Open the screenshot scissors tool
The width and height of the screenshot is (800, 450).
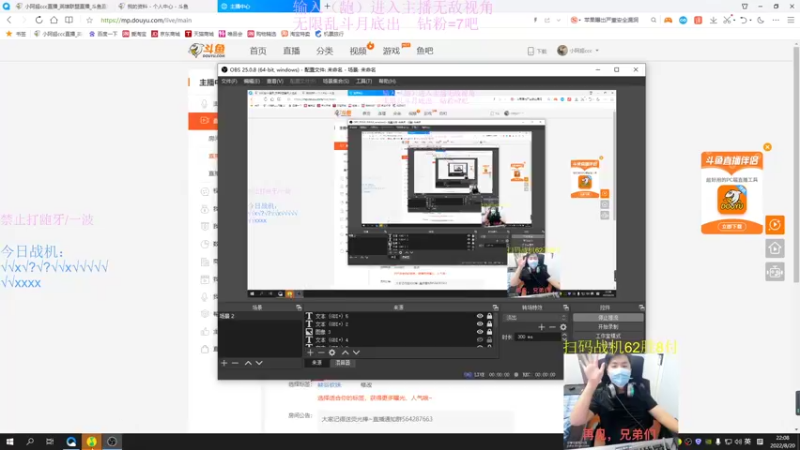pos(727,20)
